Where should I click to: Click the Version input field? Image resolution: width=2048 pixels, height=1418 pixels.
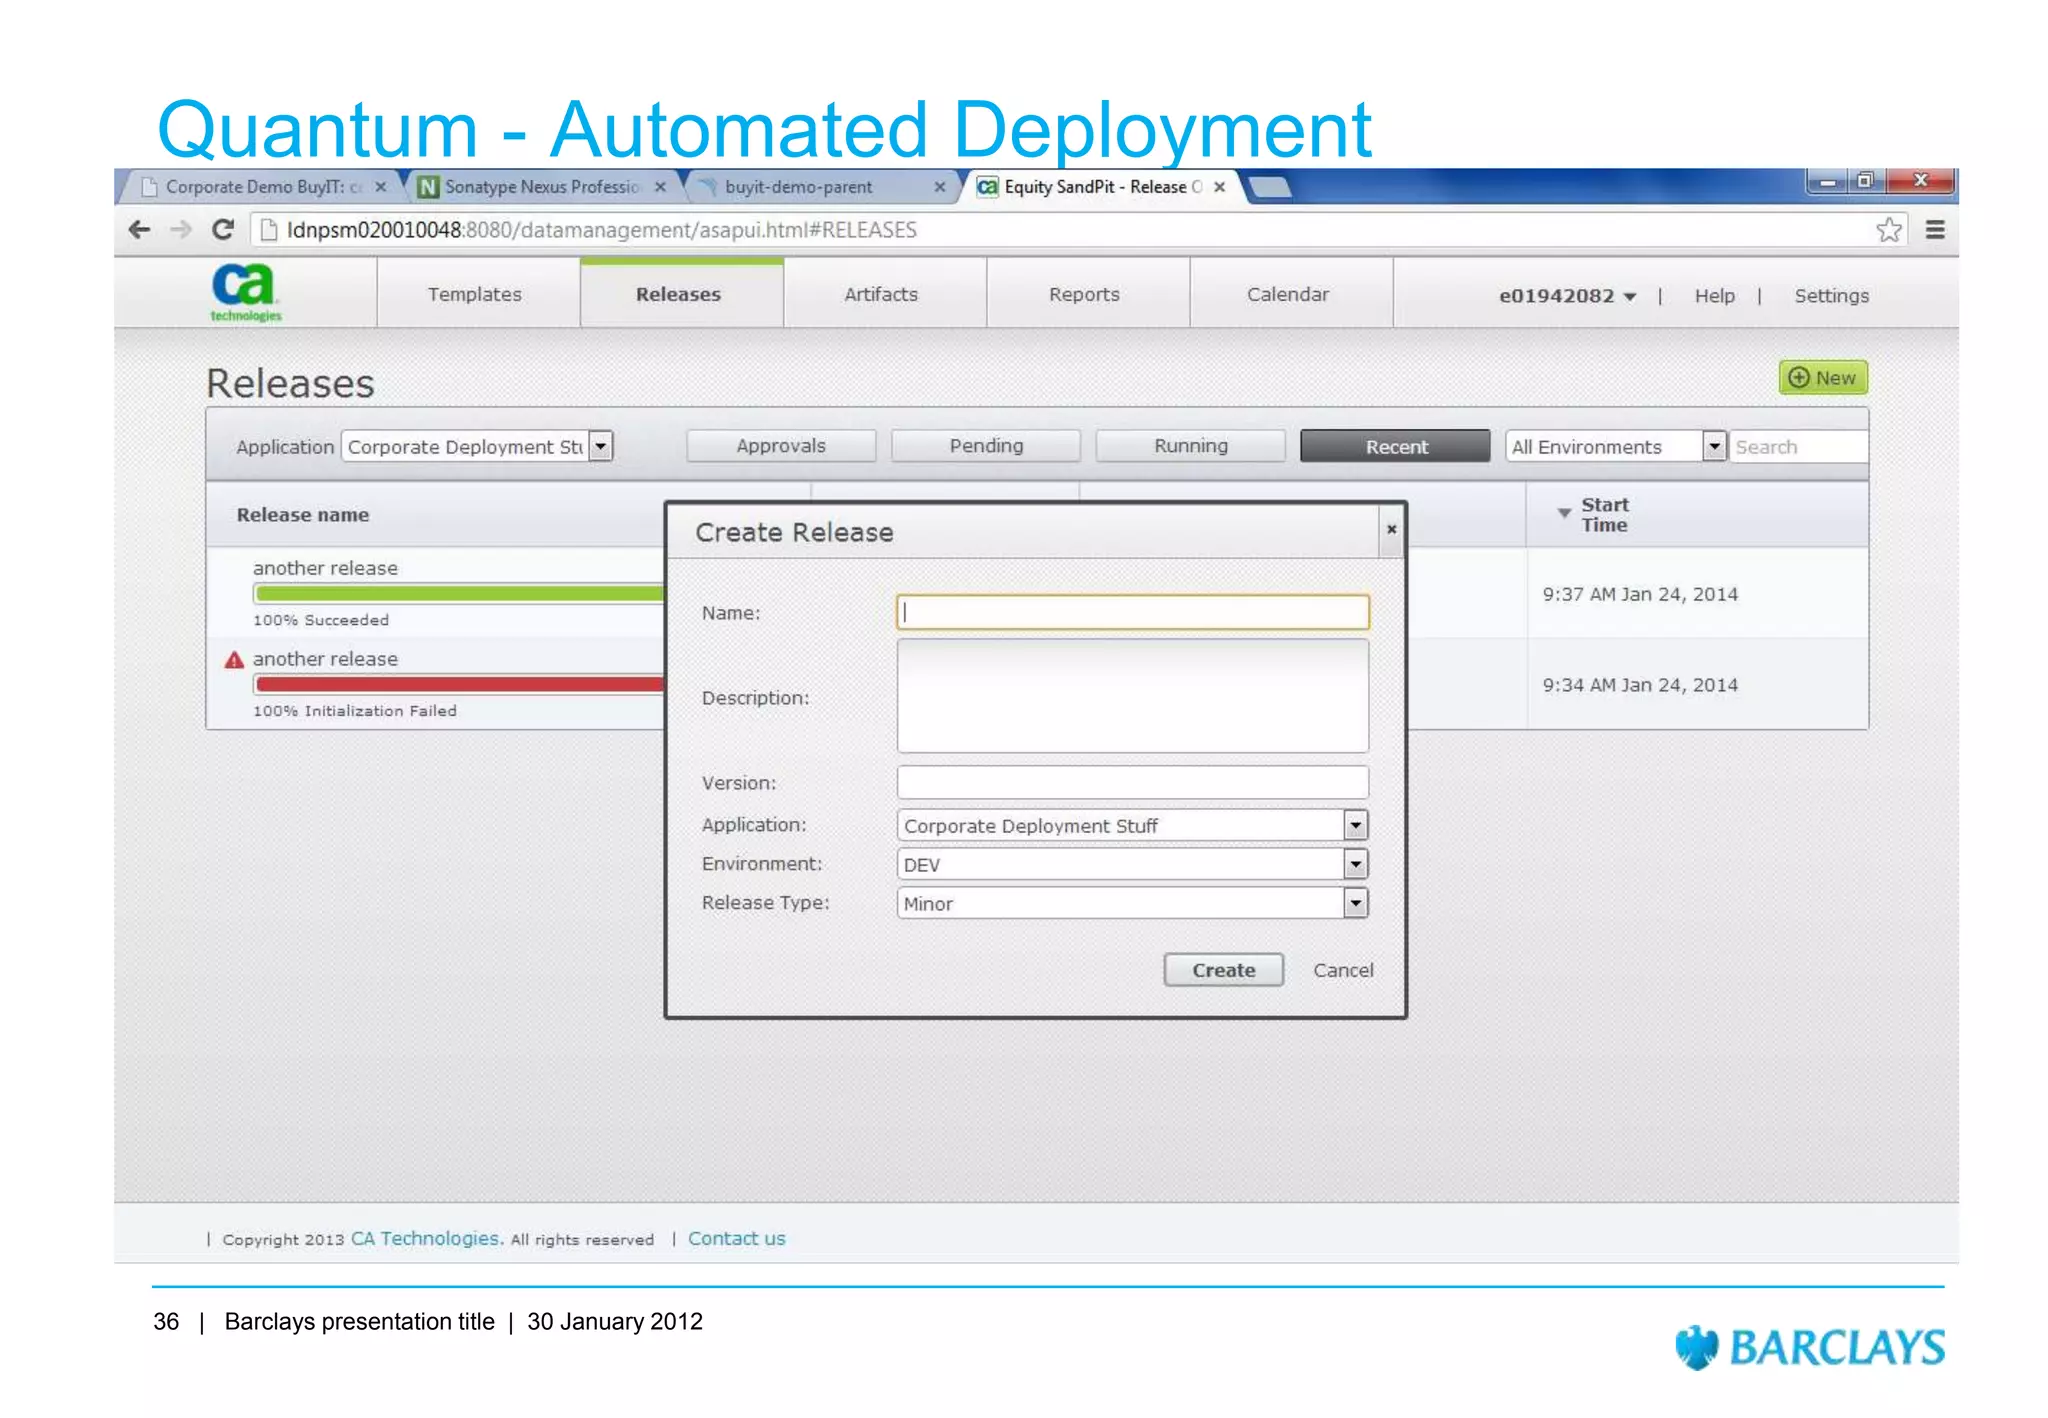[1132, 782]
